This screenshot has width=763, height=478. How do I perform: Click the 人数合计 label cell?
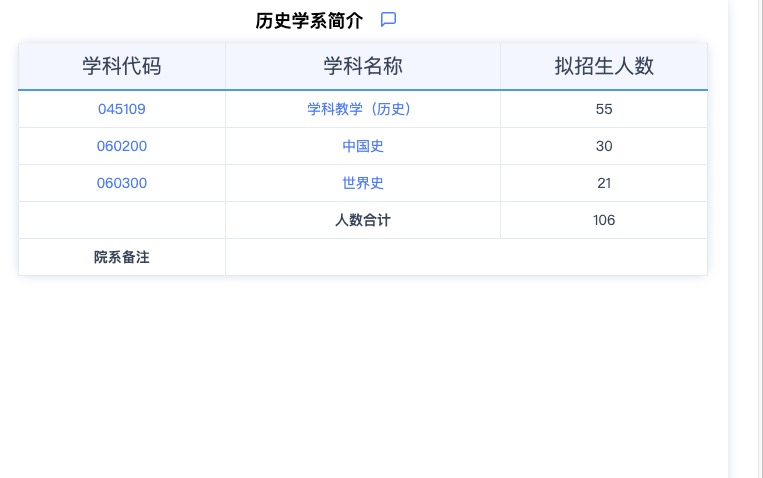click(x=363, y=220)
